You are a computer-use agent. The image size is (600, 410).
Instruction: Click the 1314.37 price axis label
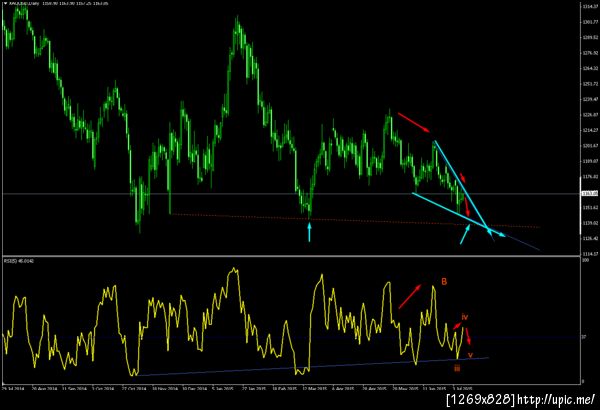click(590, 7)
